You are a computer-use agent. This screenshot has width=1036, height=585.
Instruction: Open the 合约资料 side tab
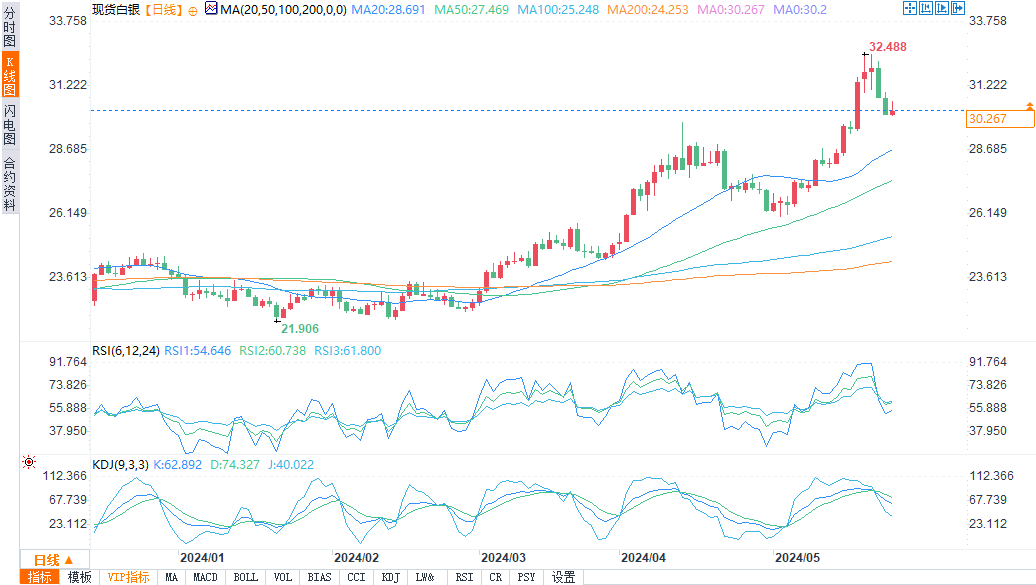click(9, 184)
